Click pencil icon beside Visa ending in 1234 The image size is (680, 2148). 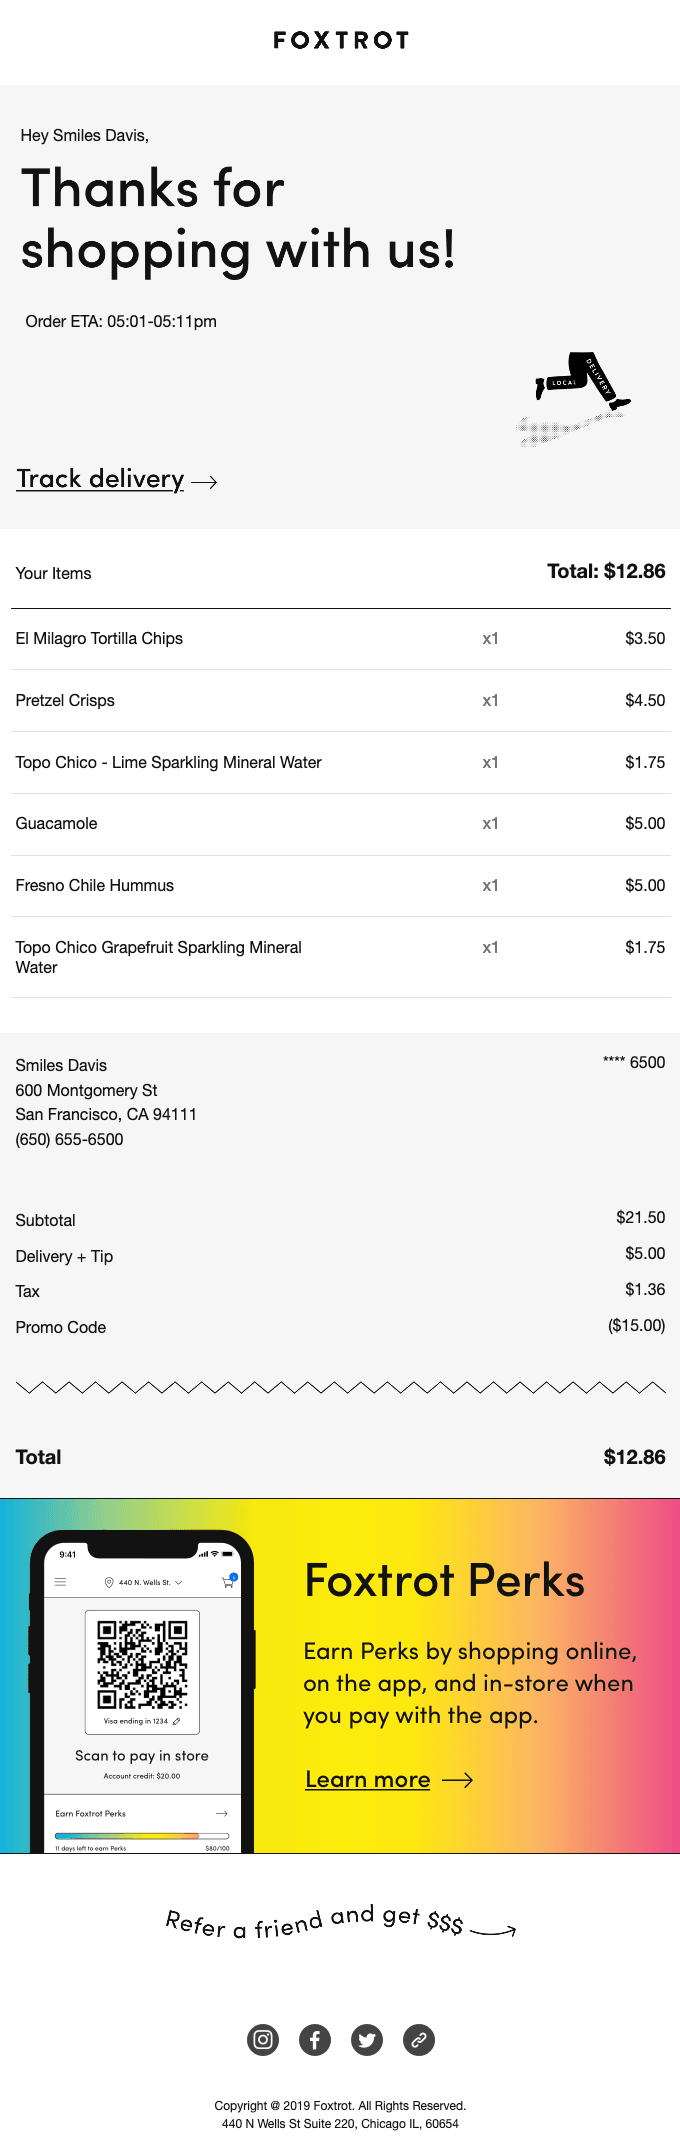177,1721
